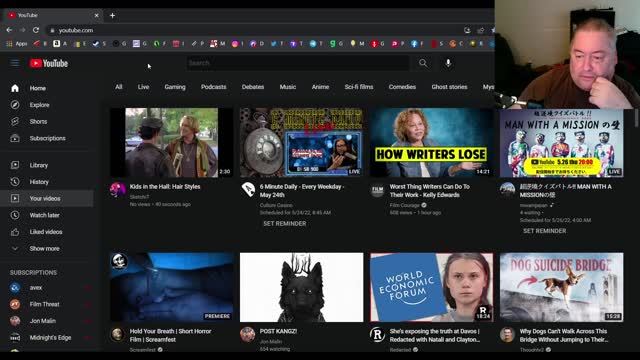
Task: Close the YouTube browser tab
Action: 96,16
